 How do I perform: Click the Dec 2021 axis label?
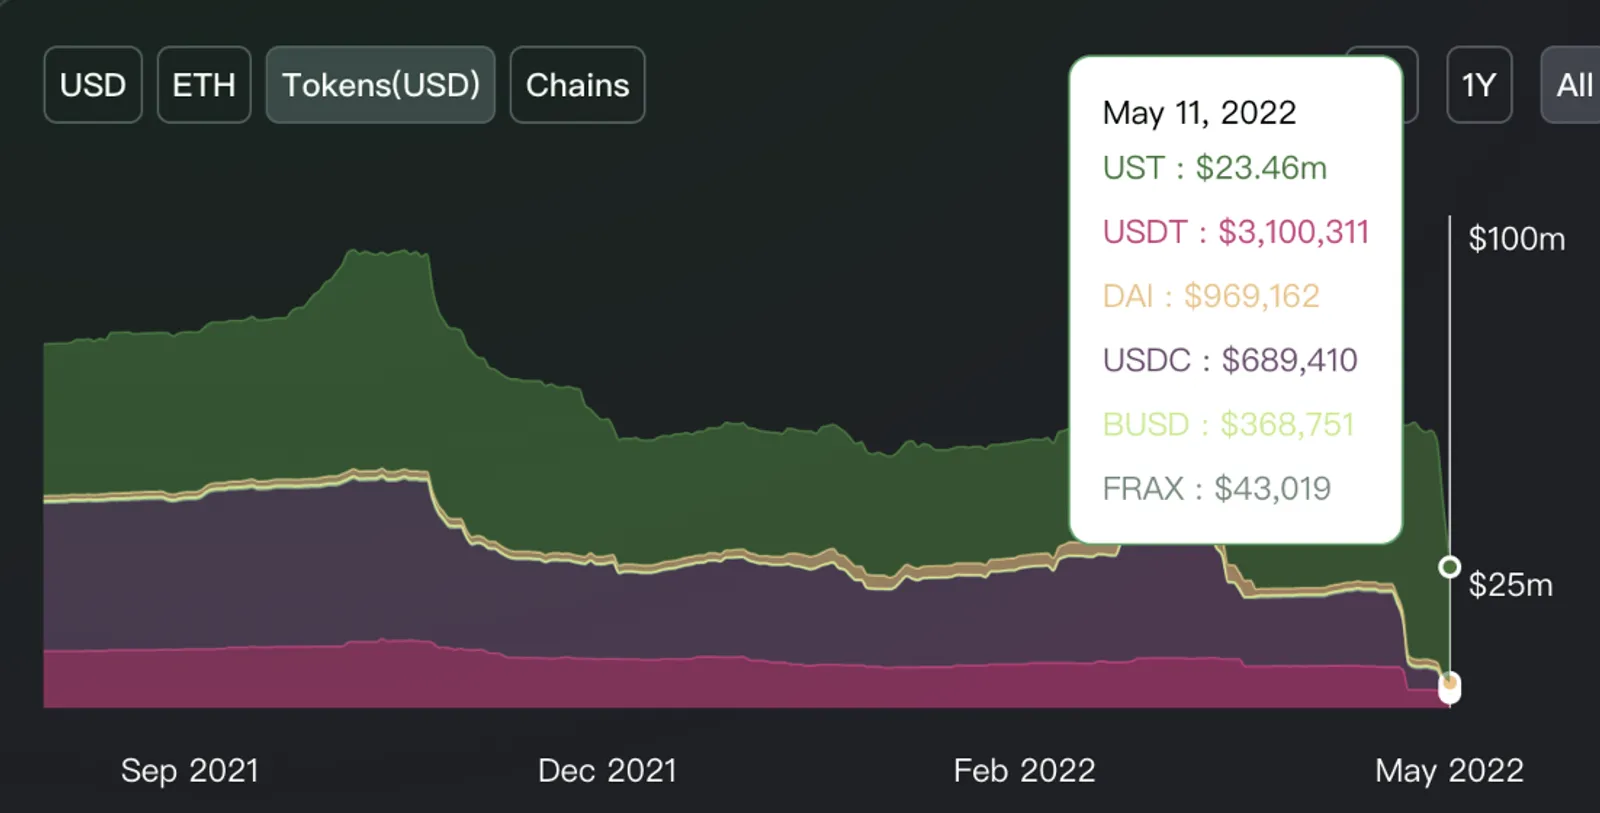pyautogui.click(x=607, y=770)
